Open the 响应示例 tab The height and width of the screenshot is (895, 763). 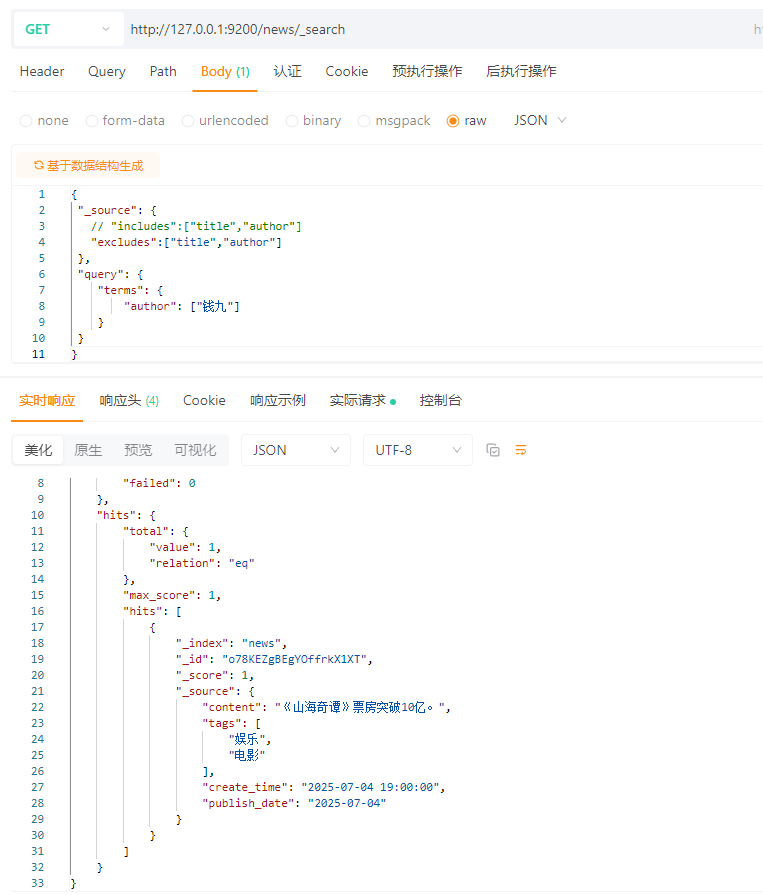(277, 401)
